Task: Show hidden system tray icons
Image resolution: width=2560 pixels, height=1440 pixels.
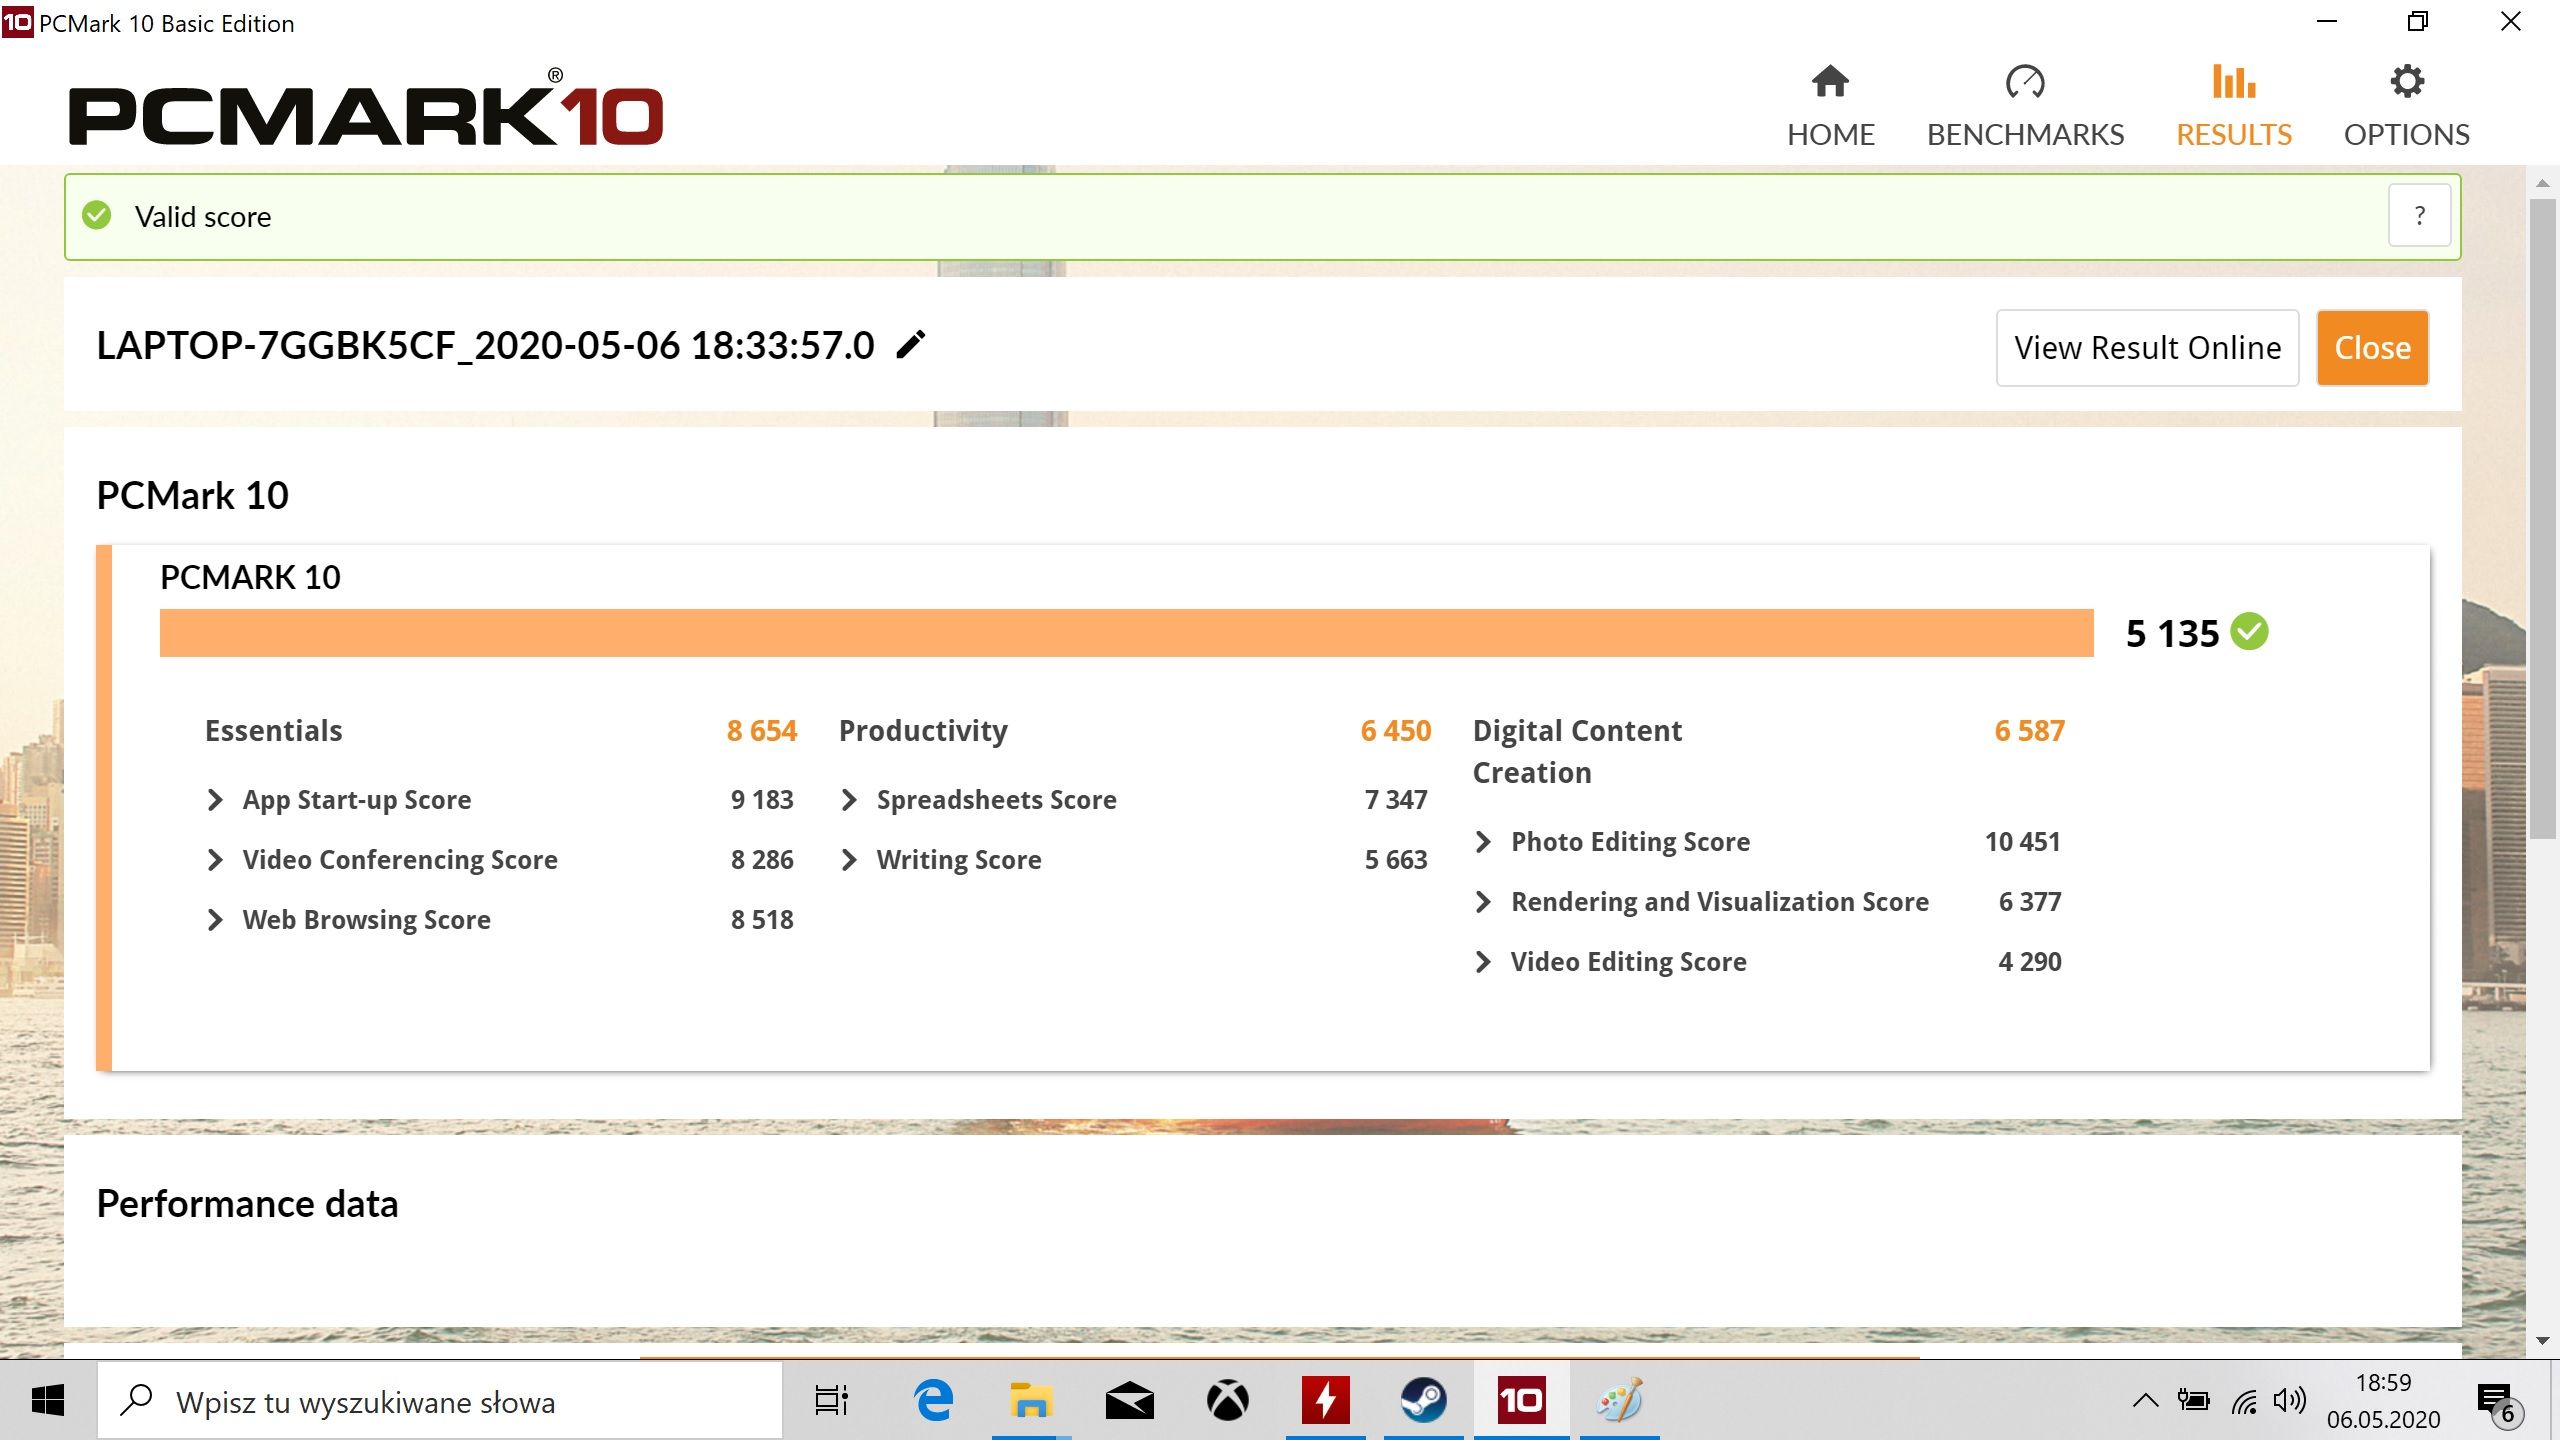Action: click(x=2145, y=1400)
